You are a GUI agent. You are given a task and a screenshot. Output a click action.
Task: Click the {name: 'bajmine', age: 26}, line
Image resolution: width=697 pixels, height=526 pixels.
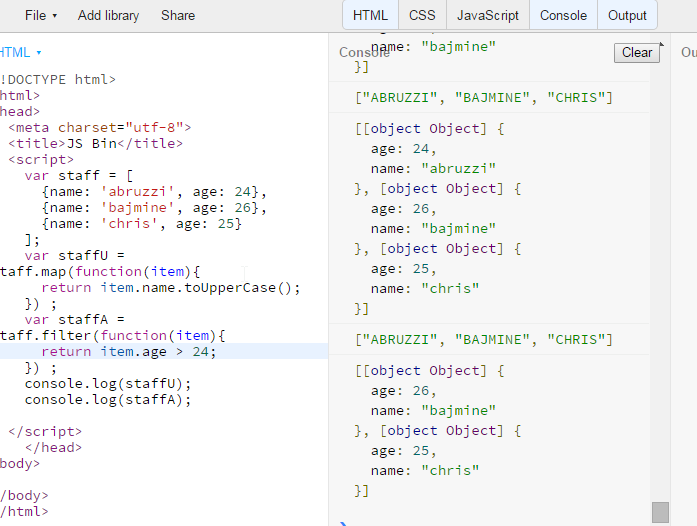click(154, 208)
